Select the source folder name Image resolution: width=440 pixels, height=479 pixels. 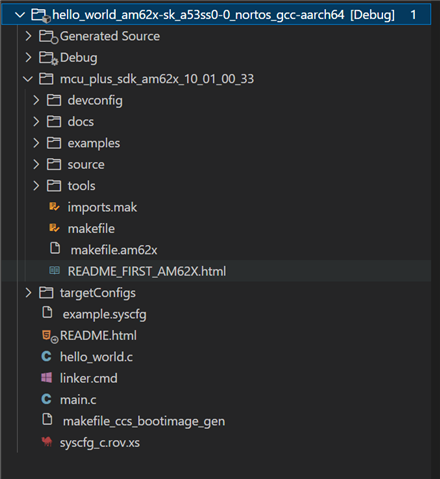pos(86,165)
